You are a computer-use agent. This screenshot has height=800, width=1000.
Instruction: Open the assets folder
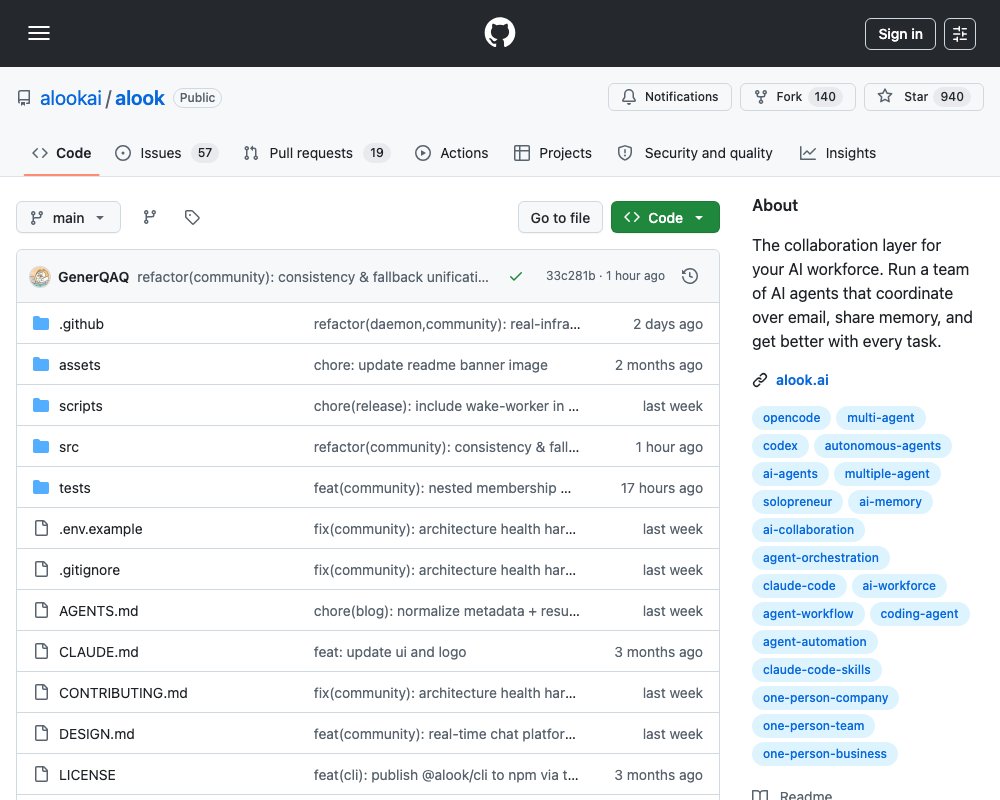pos(80,365)
